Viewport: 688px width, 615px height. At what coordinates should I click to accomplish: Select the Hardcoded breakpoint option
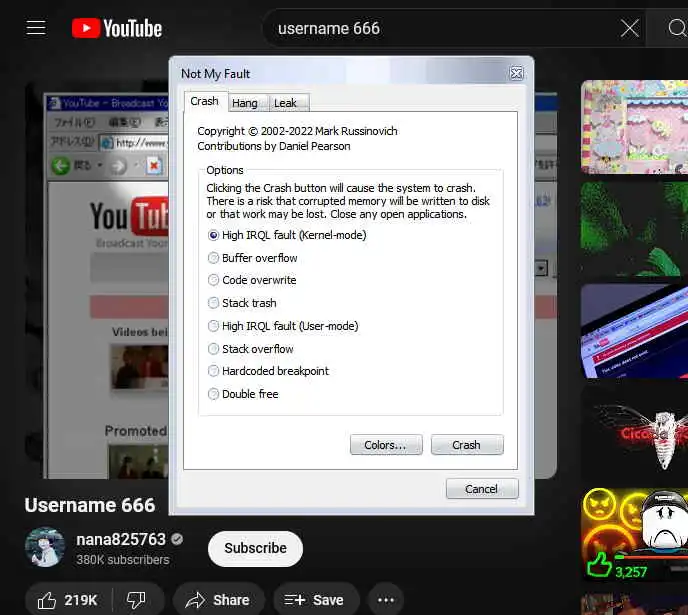click(x=268, y=371)
